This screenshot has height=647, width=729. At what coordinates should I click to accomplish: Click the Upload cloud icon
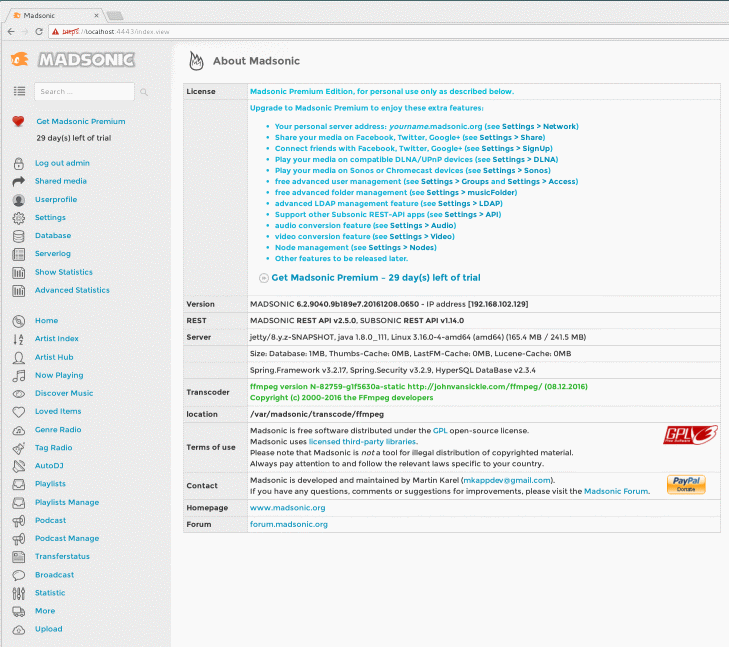(x=18, y=629)
